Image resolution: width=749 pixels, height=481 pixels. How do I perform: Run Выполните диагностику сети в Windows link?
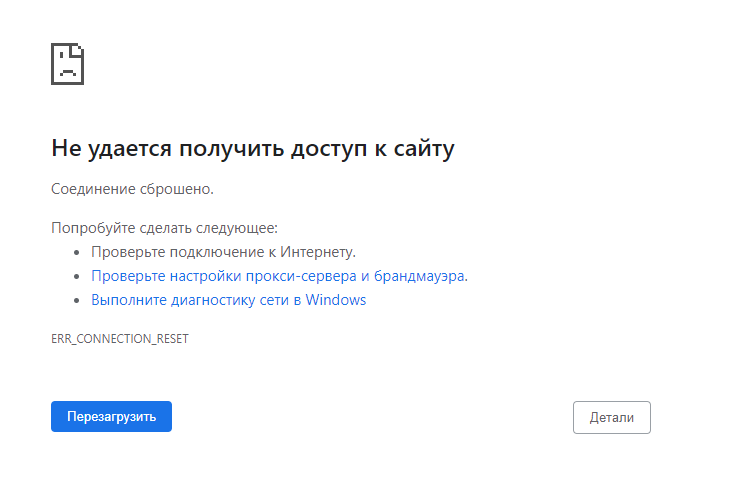coord(228,300)
